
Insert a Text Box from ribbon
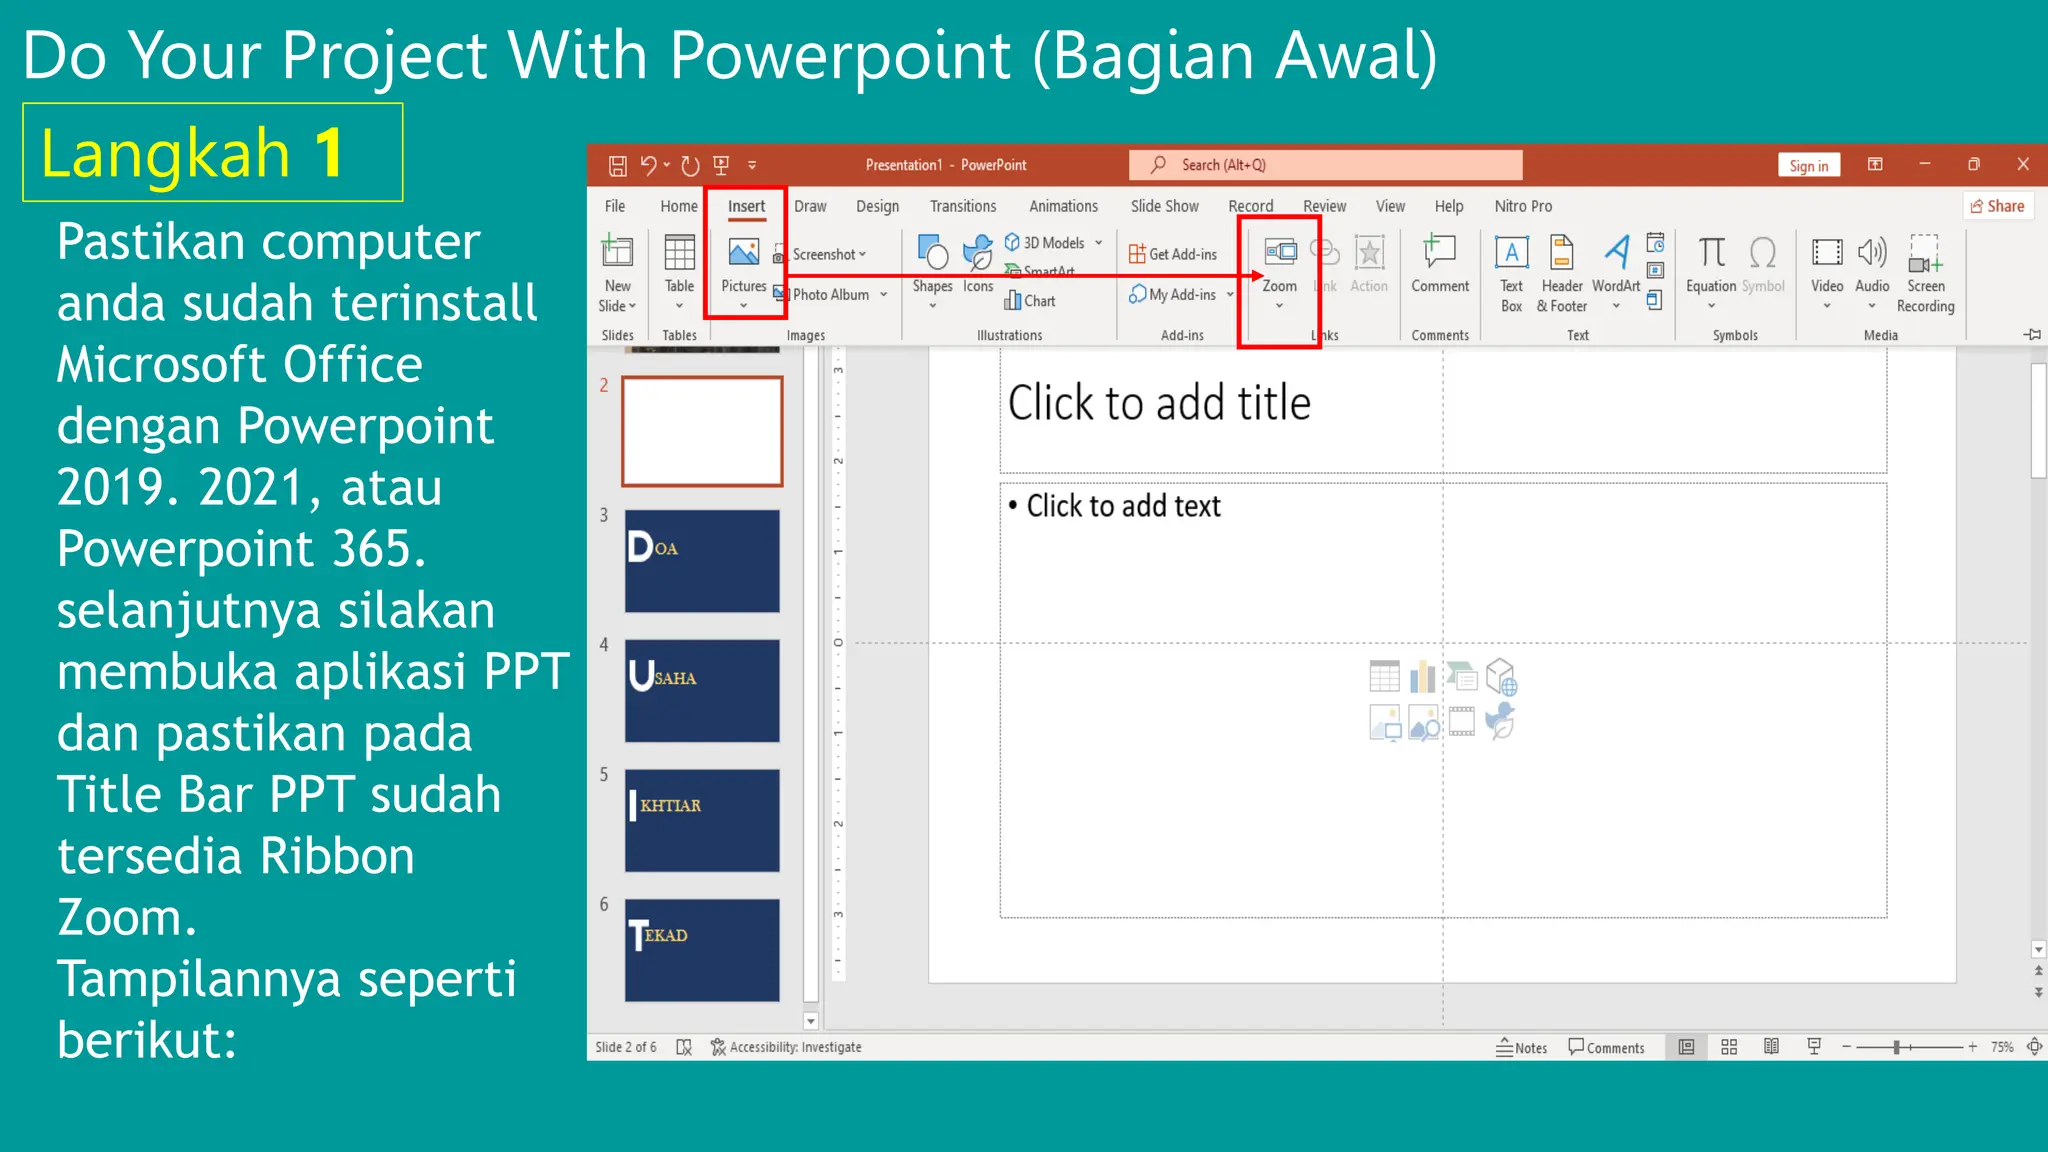point(1511,254)
